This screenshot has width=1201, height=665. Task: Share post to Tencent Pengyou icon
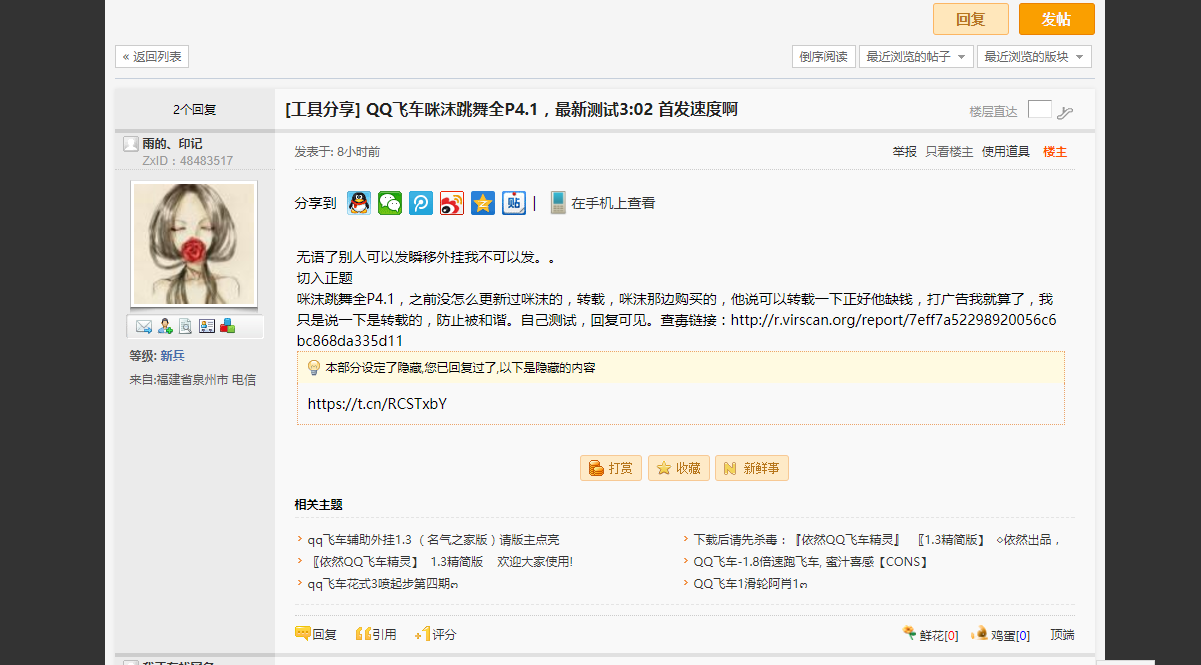click(421, 202)
